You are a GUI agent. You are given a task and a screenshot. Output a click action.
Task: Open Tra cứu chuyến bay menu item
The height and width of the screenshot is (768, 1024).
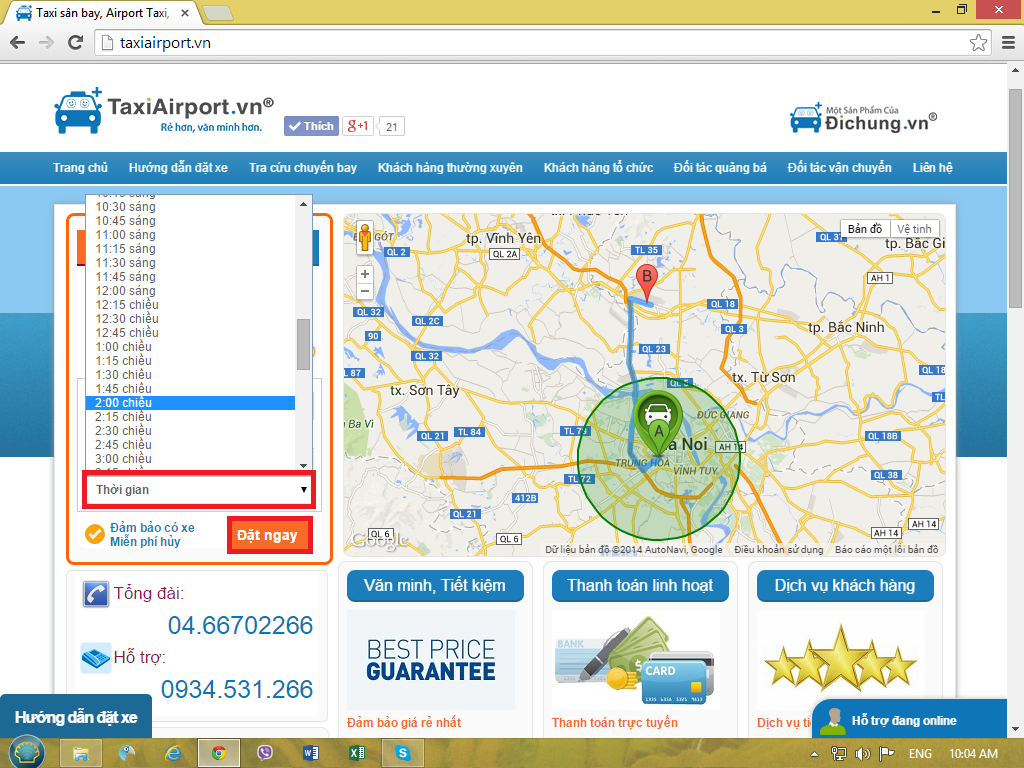[303, 168]
